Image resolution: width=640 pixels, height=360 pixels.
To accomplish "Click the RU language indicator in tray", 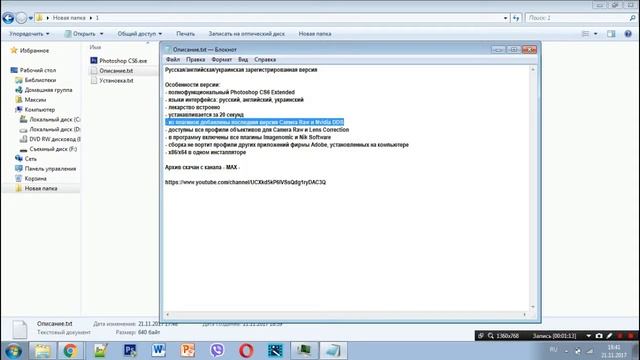I will (x=553, y=349).
